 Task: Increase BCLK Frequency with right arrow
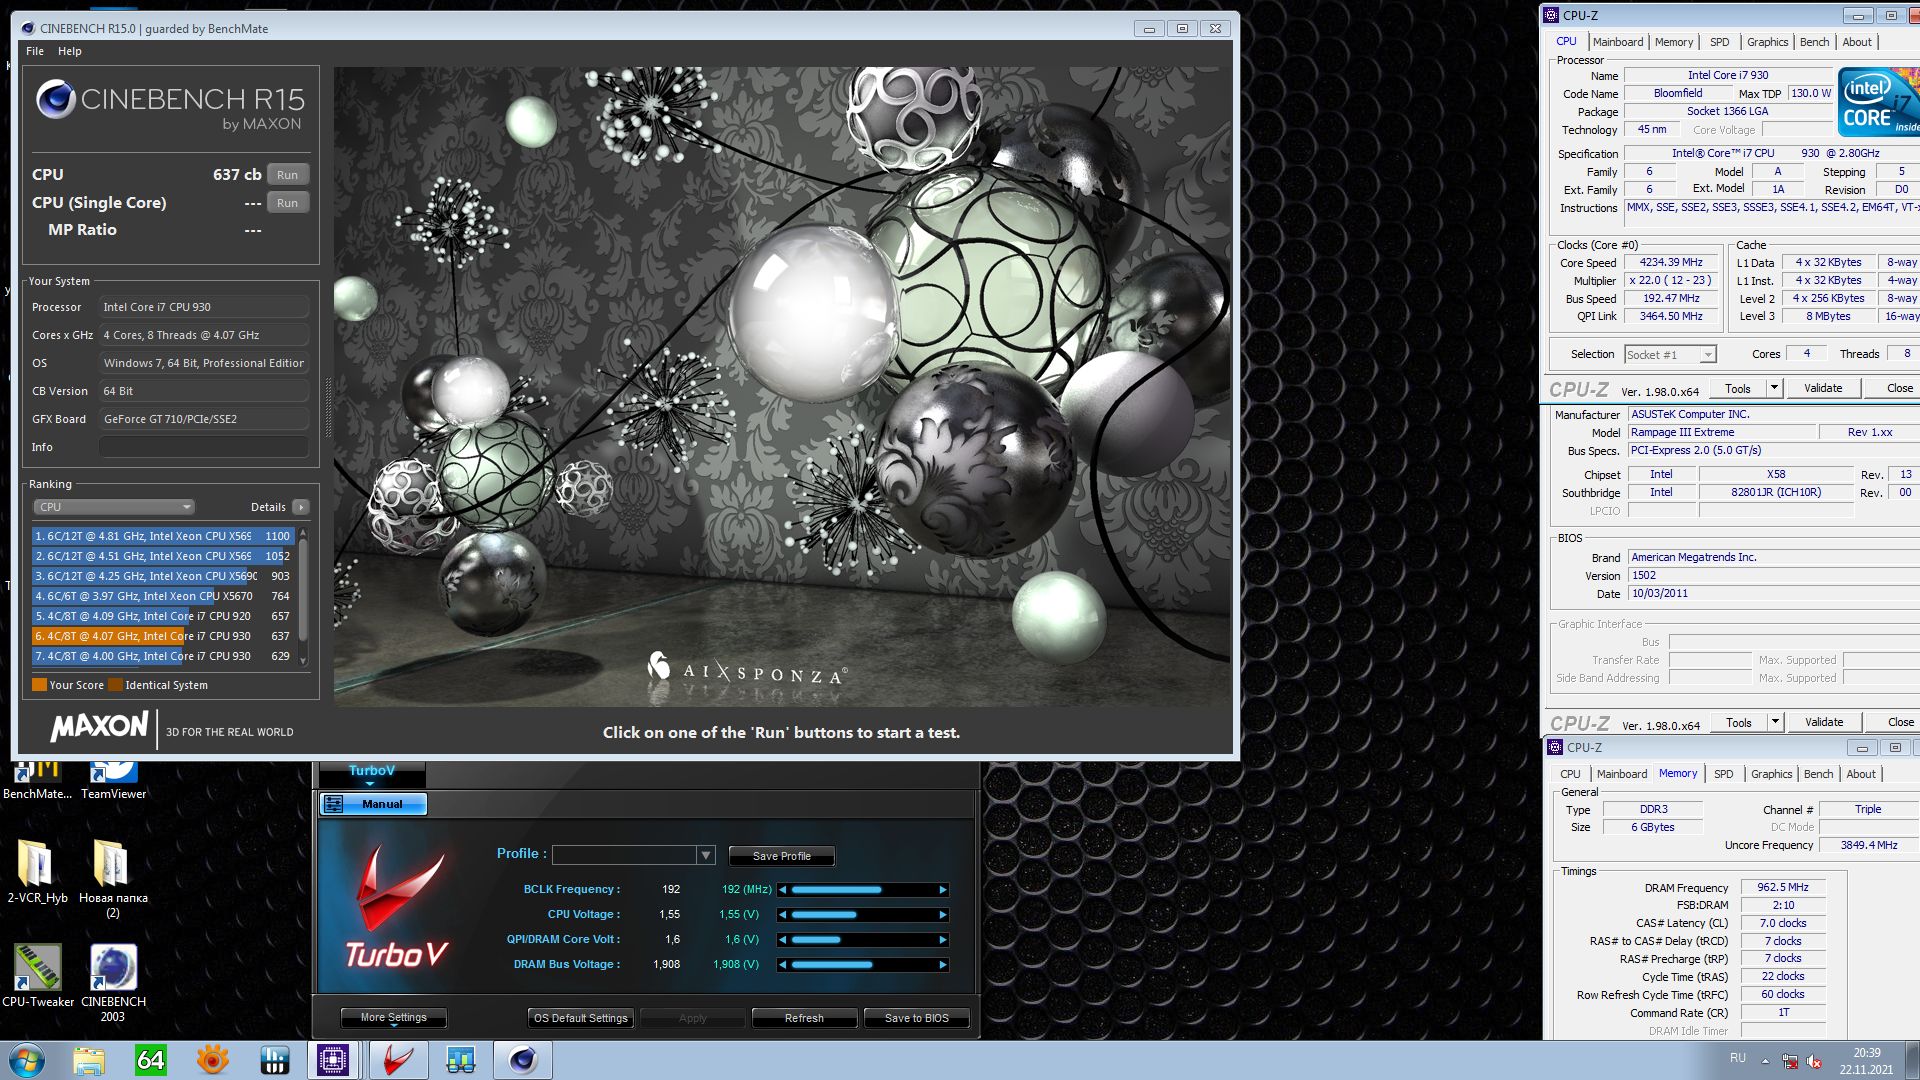click(x=942, y=890)
